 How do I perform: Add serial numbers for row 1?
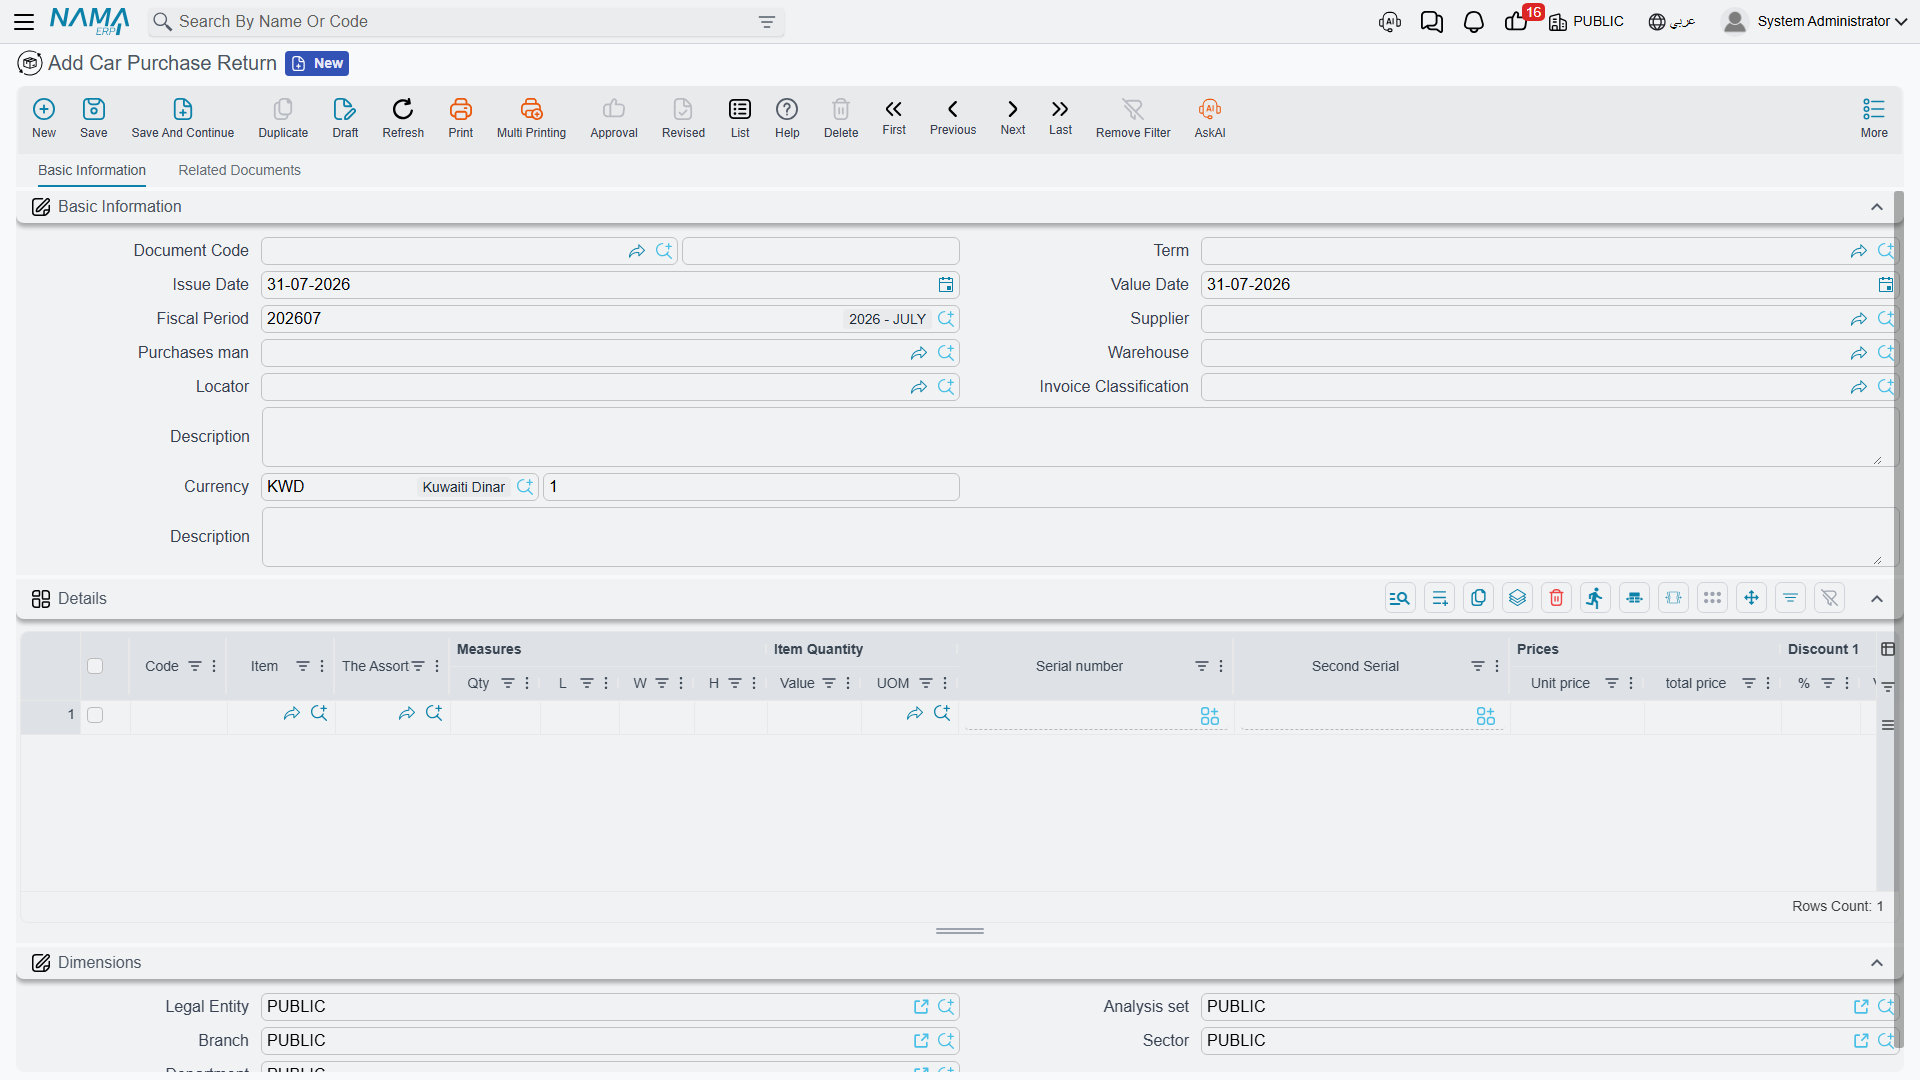point(1210,716)
